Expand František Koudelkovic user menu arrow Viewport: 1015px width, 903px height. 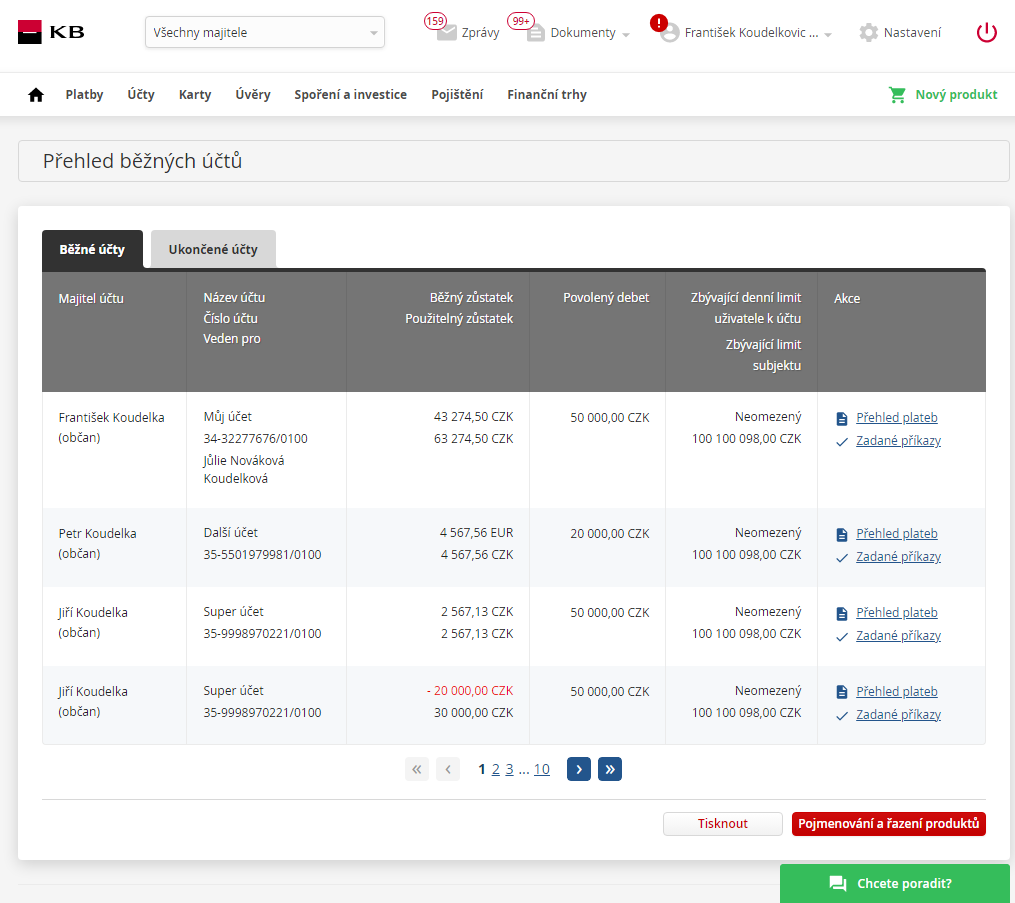click(828, 34)
